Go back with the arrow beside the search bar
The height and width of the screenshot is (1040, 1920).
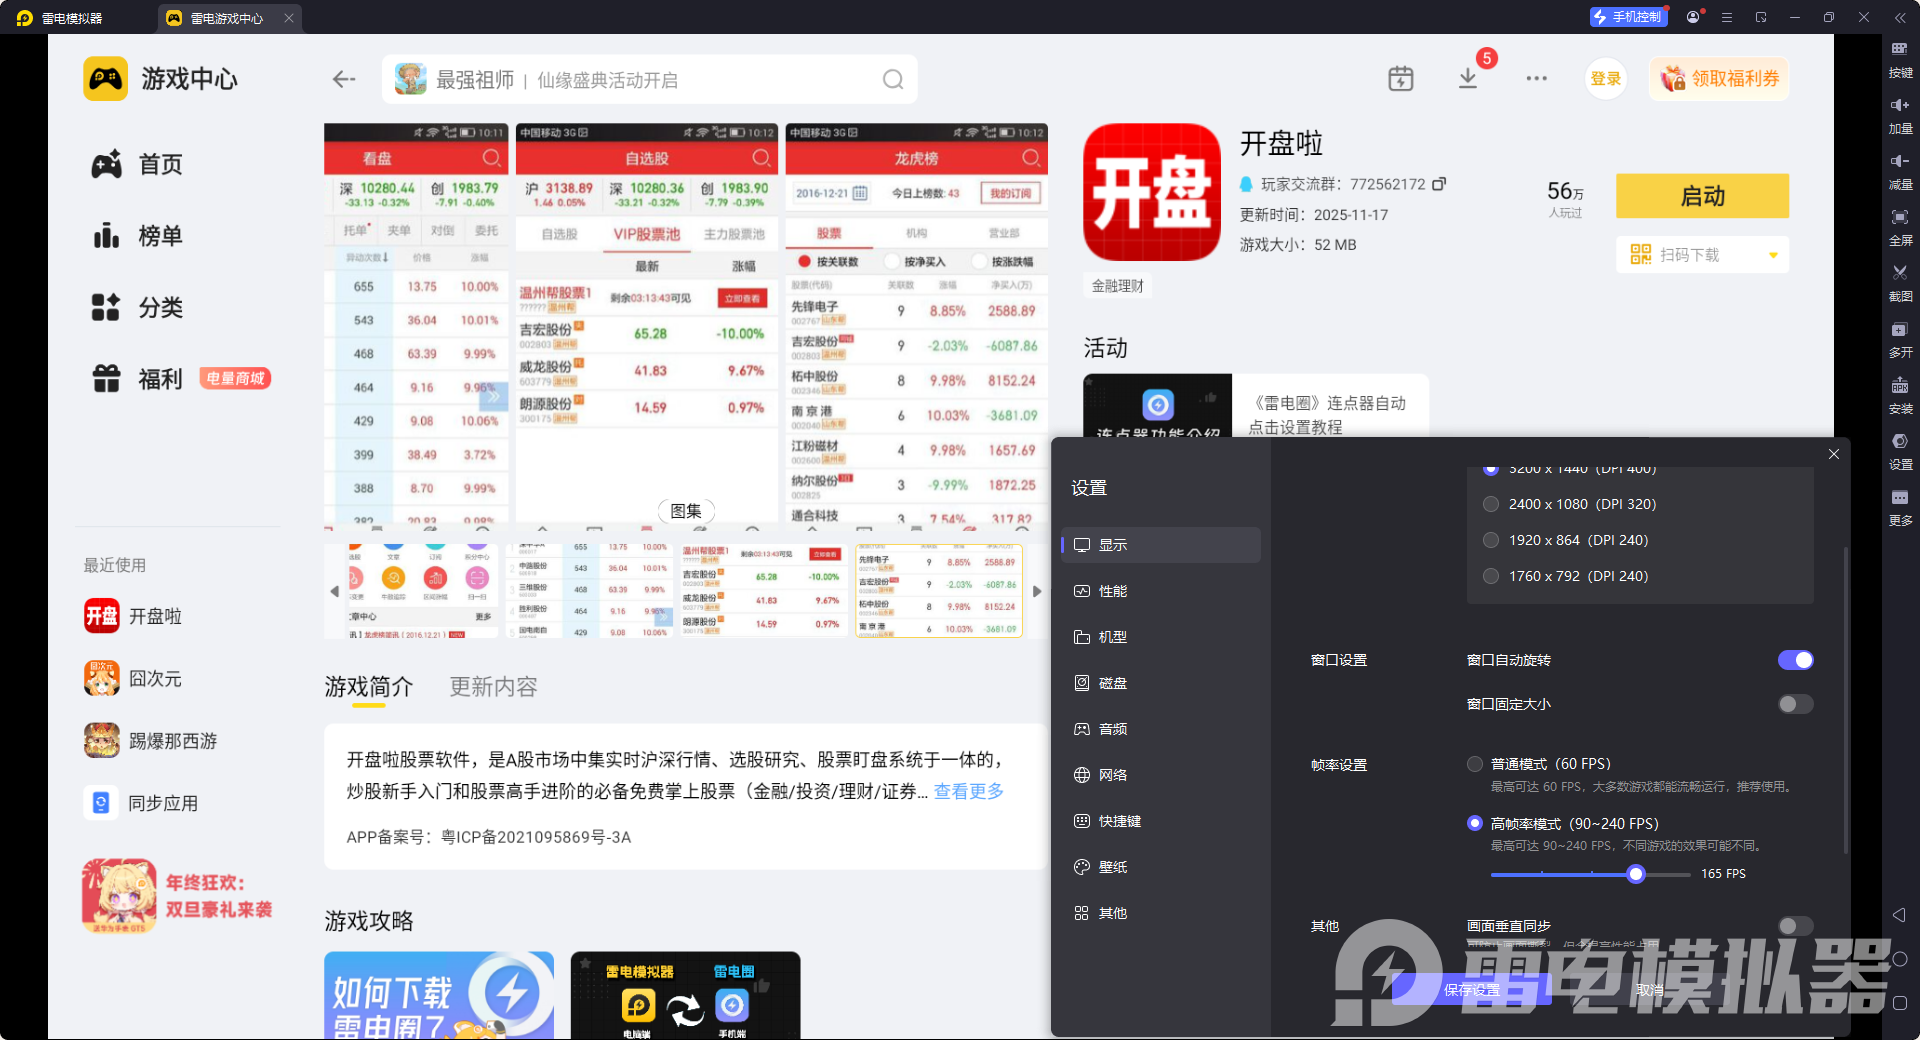click(x=344, y=79)
